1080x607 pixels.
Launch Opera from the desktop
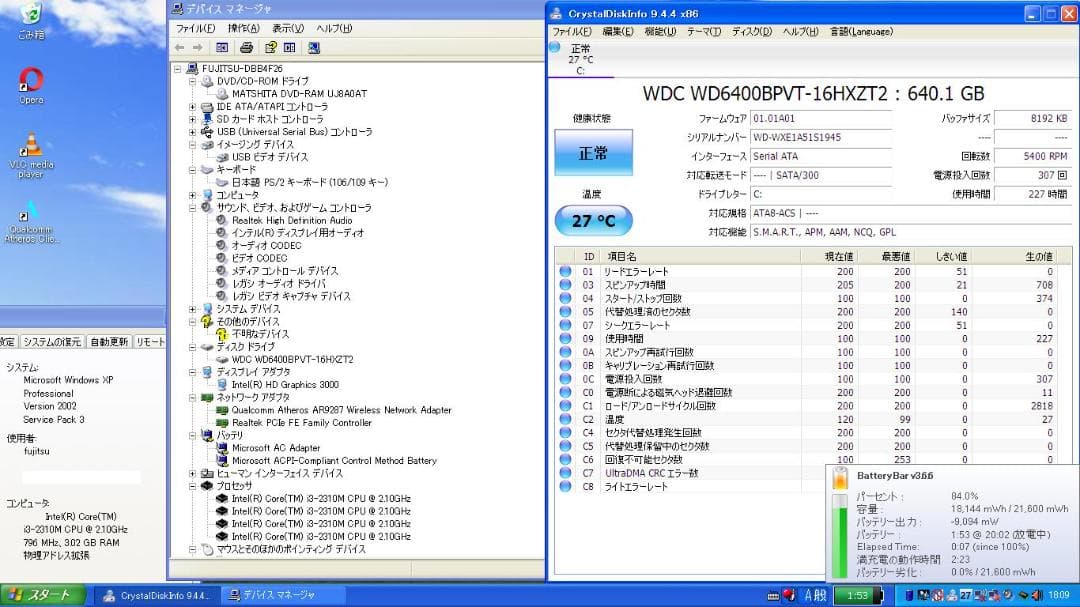pyautogui.click(x=31, y=85)
